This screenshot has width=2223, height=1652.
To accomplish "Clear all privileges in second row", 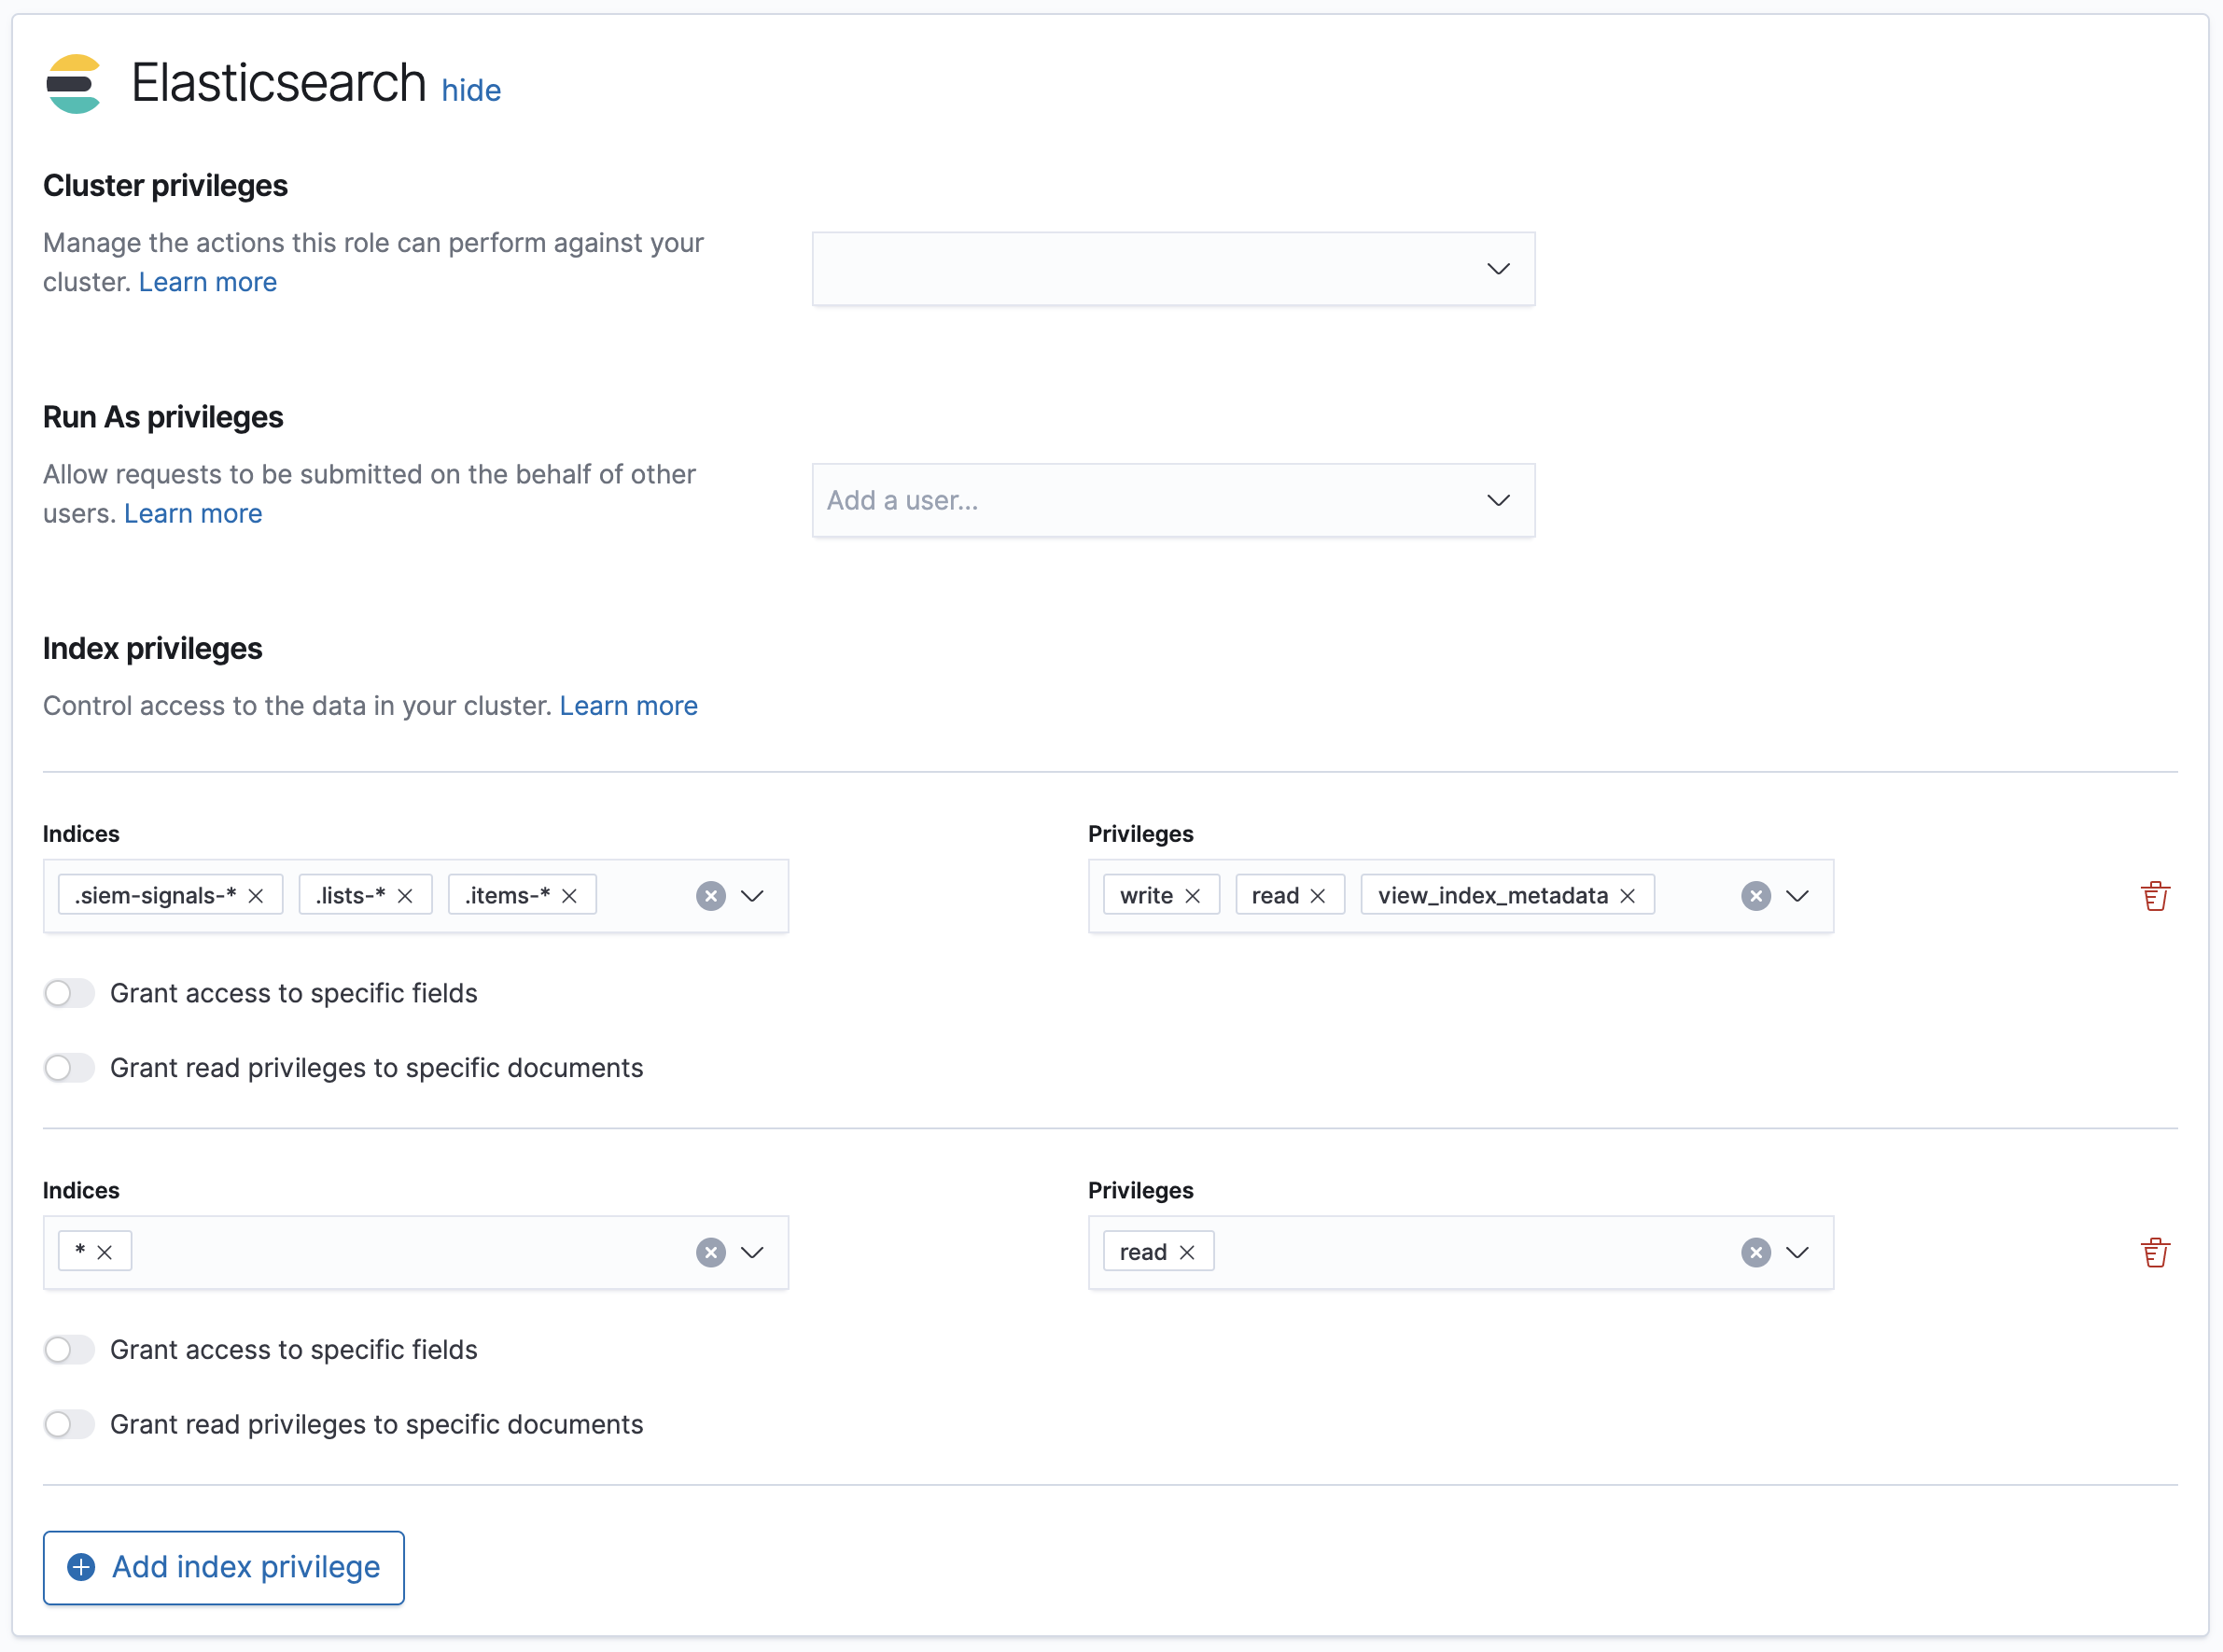I will click(1755, 1252).
